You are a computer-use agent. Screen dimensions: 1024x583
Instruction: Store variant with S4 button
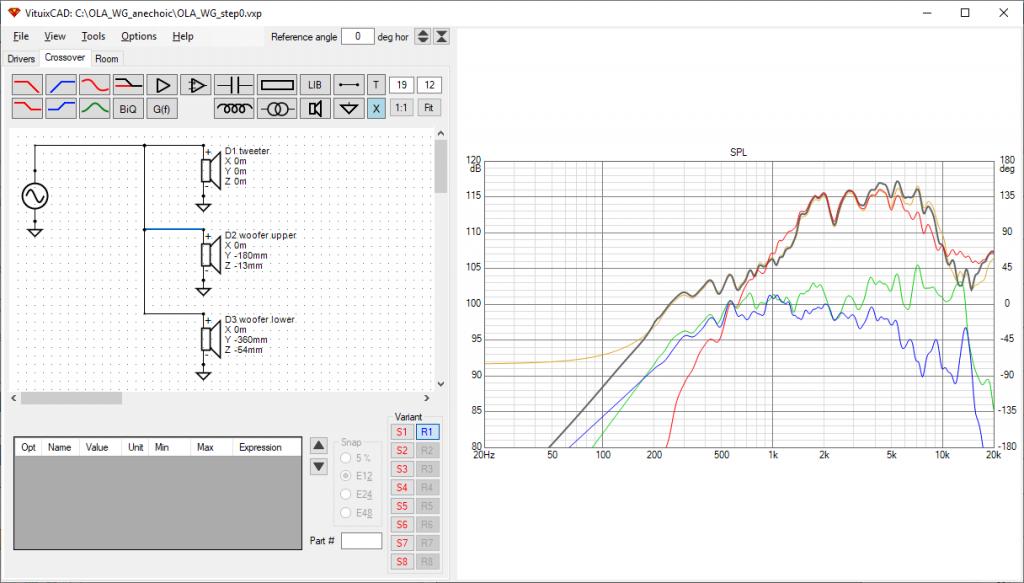[x=402, y=488]
